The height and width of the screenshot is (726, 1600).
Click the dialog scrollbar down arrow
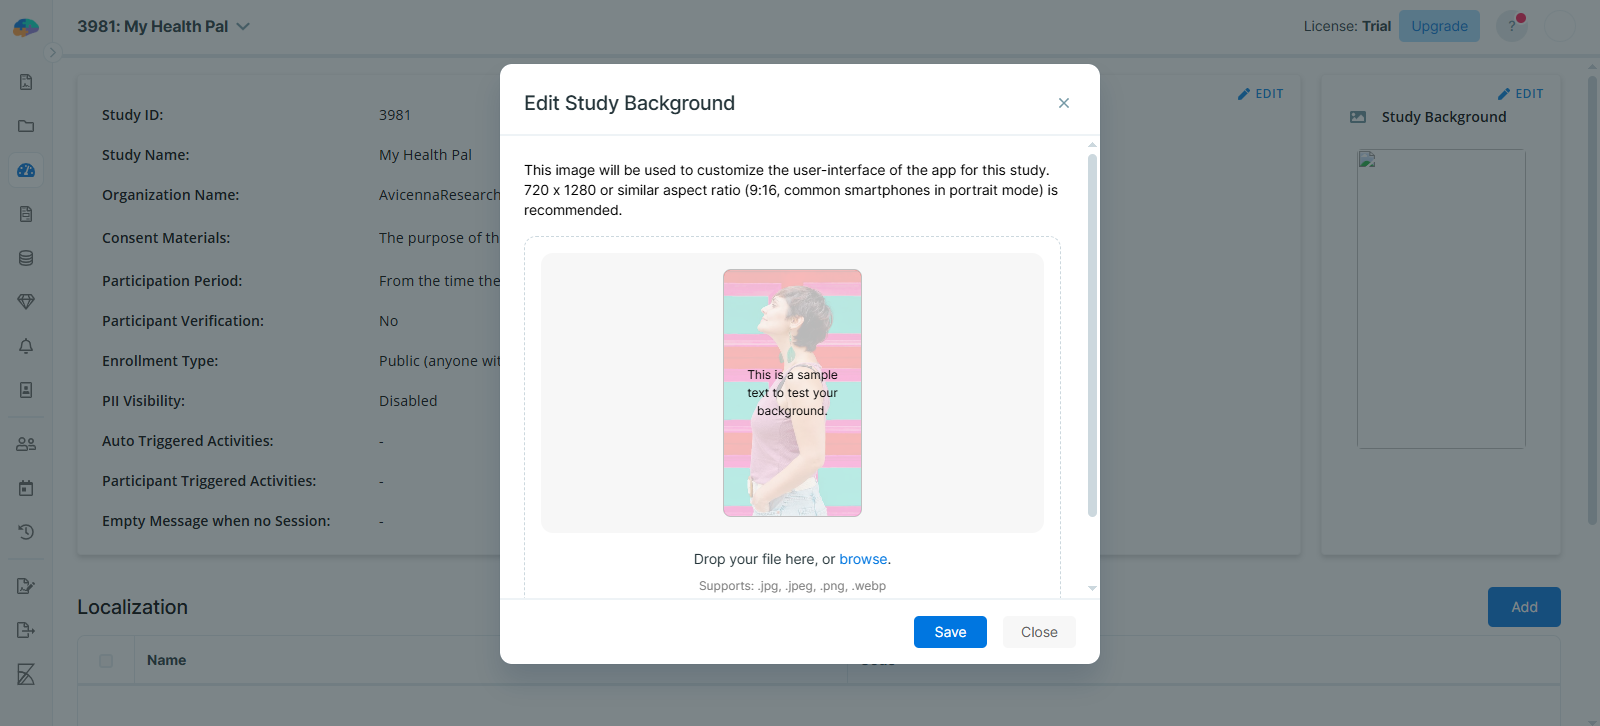point(1092,588)
